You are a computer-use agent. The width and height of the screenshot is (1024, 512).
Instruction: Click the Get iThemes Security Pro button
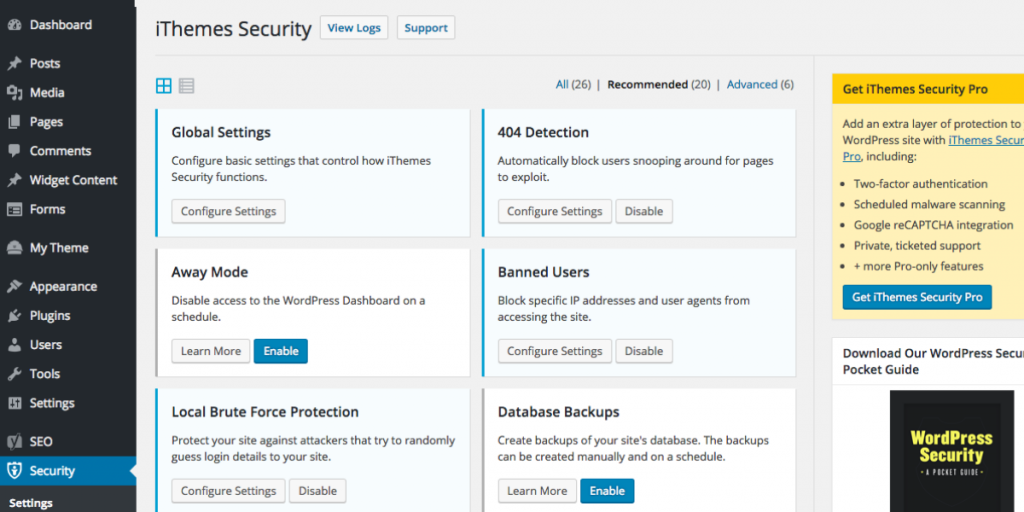(x=917, y=297)
